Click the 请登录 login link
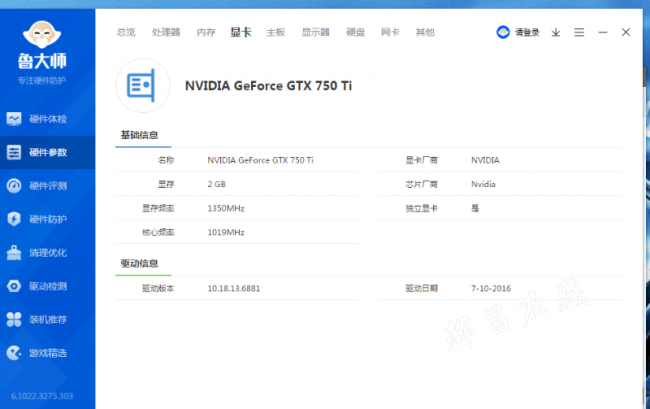The width and height of the screenshot is (650, 409). point(527,32)
